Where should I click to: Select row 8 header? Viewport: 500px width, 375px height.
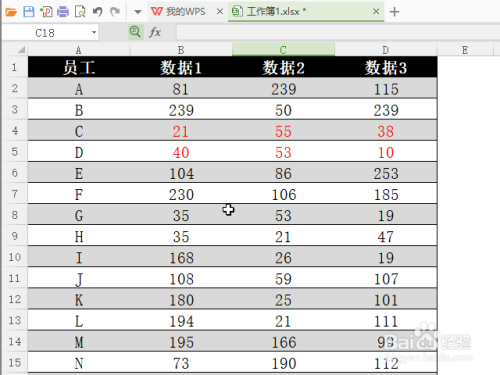click(15, 215)
